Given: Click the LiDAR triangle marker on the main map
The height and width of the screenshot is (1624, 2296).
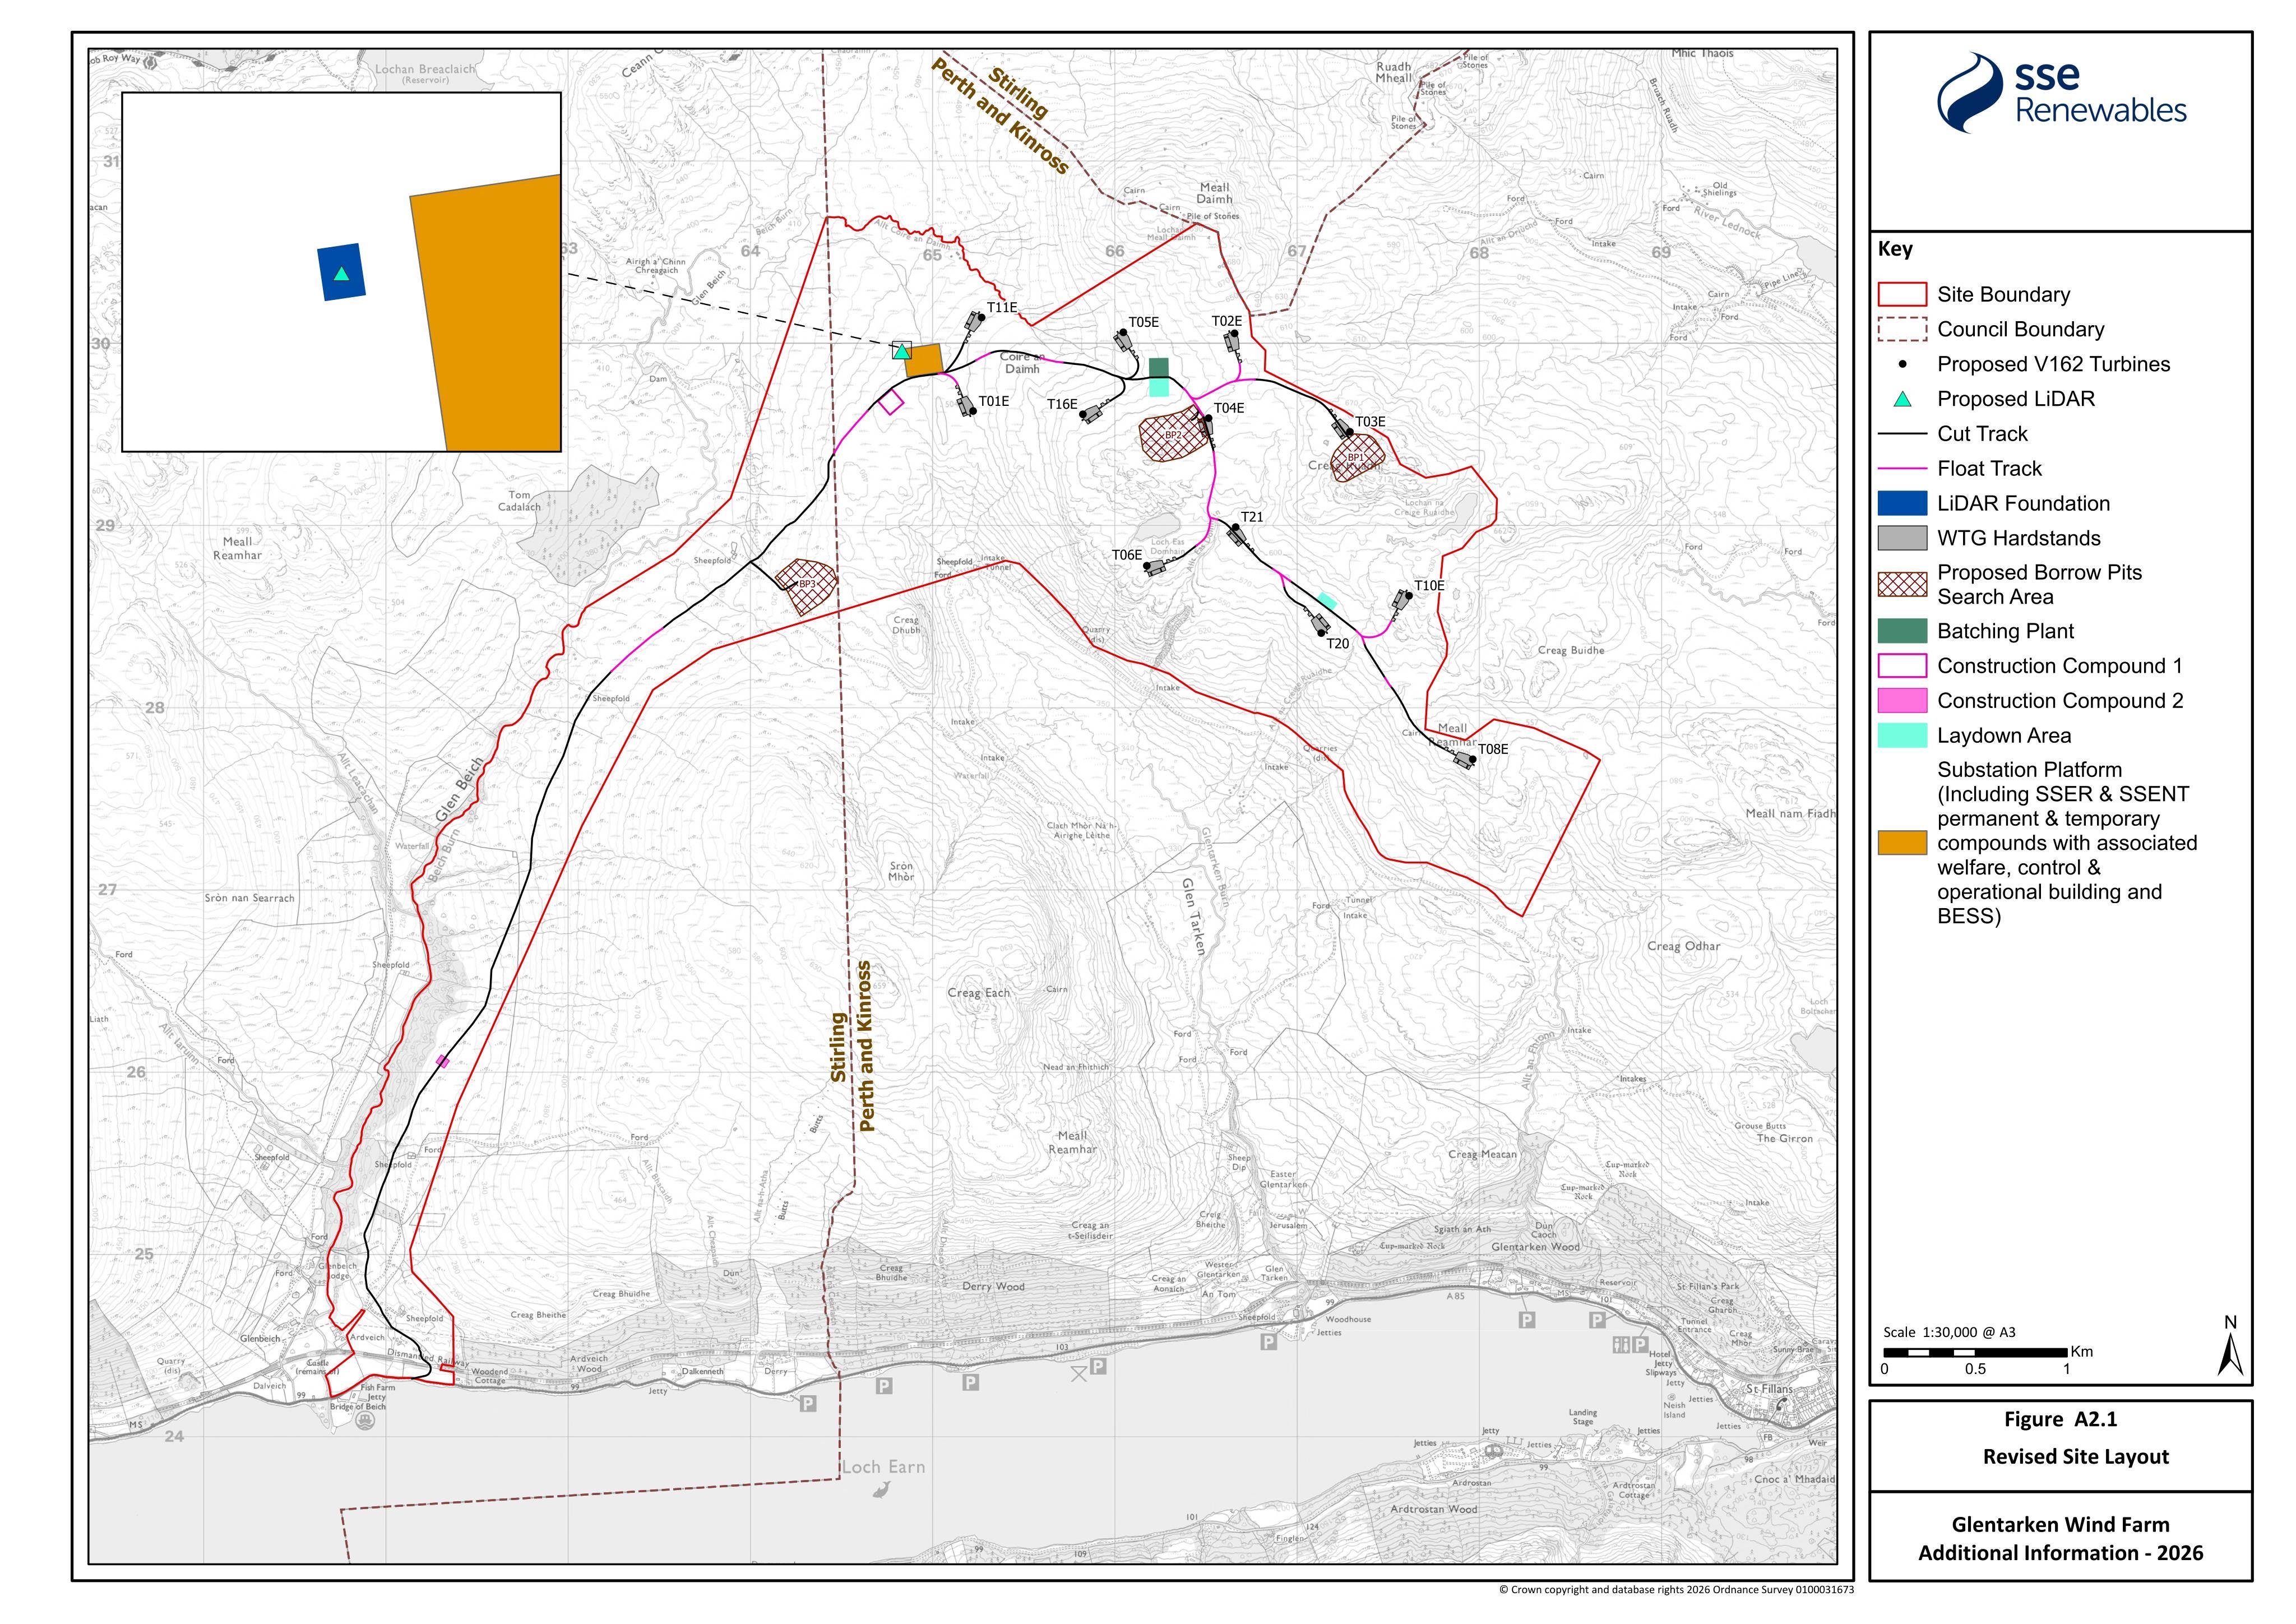Looking at the screenshot, I should pos(902,351).
